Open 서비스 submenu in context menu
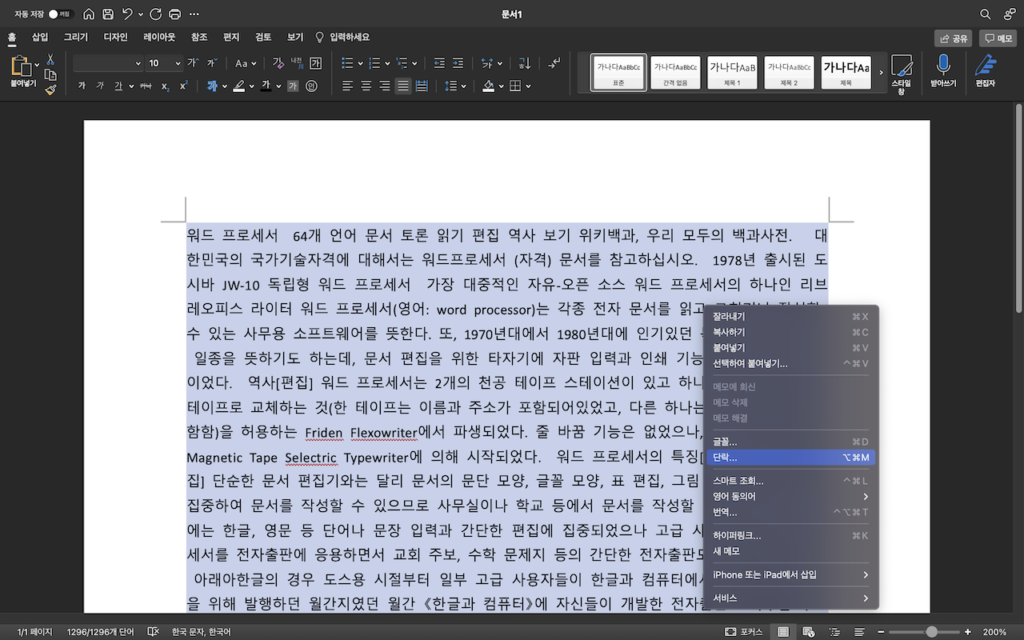1024x640 pixels. (x=790, y=598)
